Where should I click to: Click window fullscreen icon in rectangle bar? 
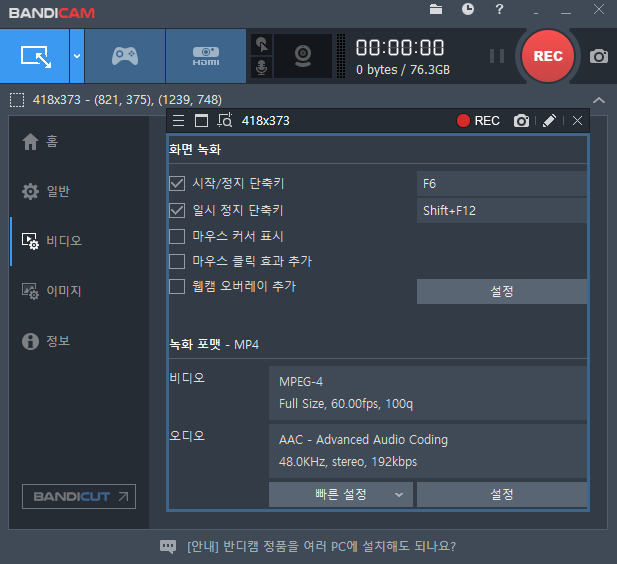[x=201, y=120]
